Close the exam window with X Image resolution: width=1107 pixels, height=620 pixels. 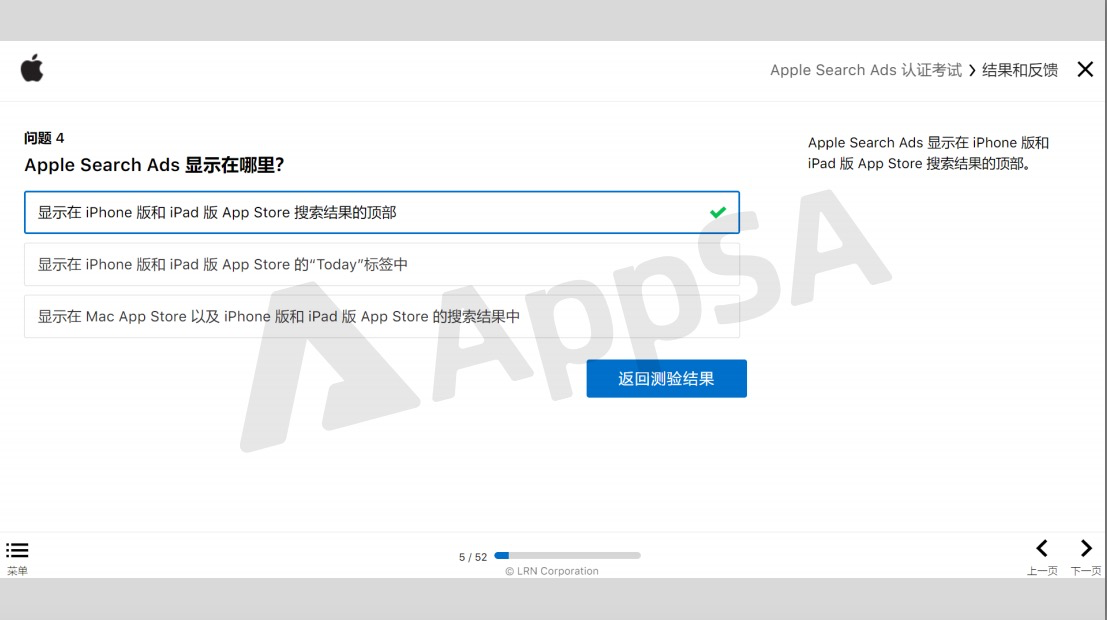(x=1085, y=69)
